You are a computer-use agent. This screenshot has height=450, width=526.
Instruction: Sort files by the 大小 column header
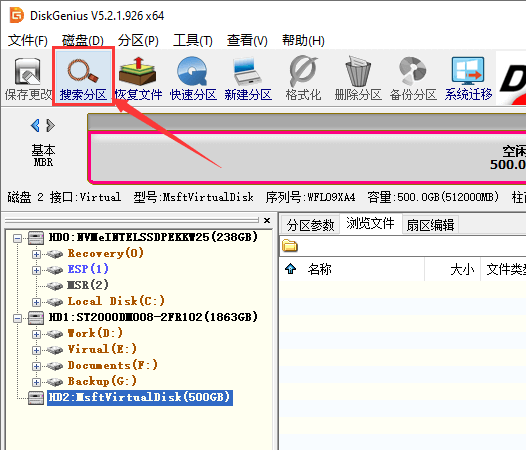click(x=453, y=269)
